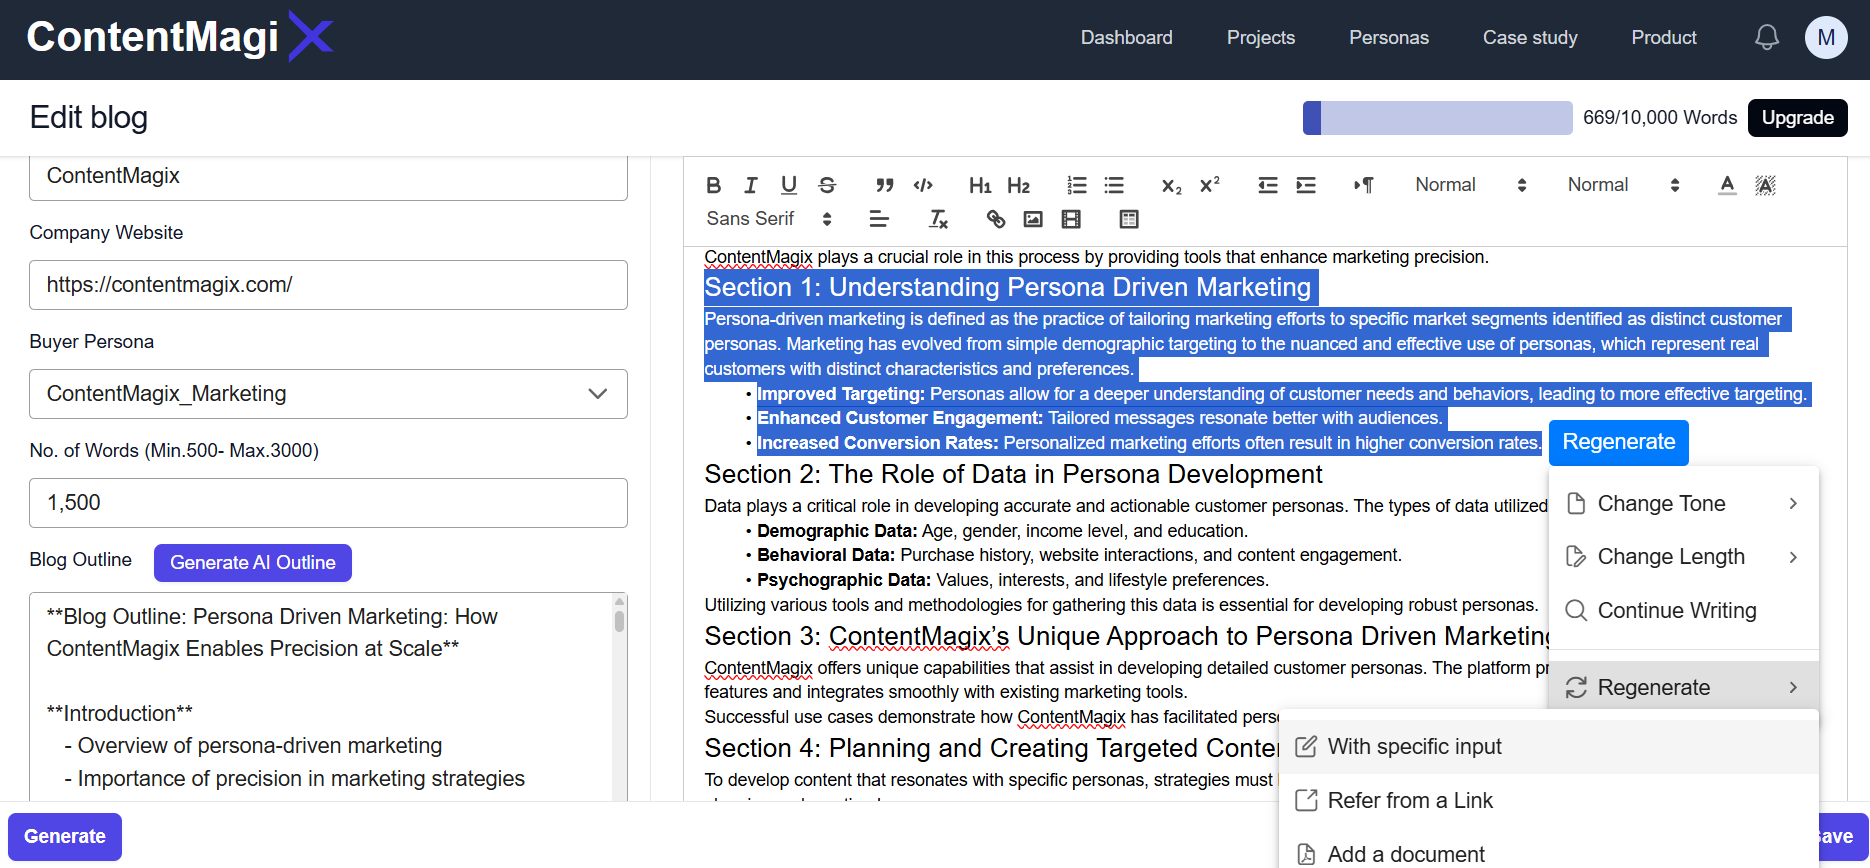This screenshot has width=1870, height=868.
Task: Insert code block
Action: [923, 185]
